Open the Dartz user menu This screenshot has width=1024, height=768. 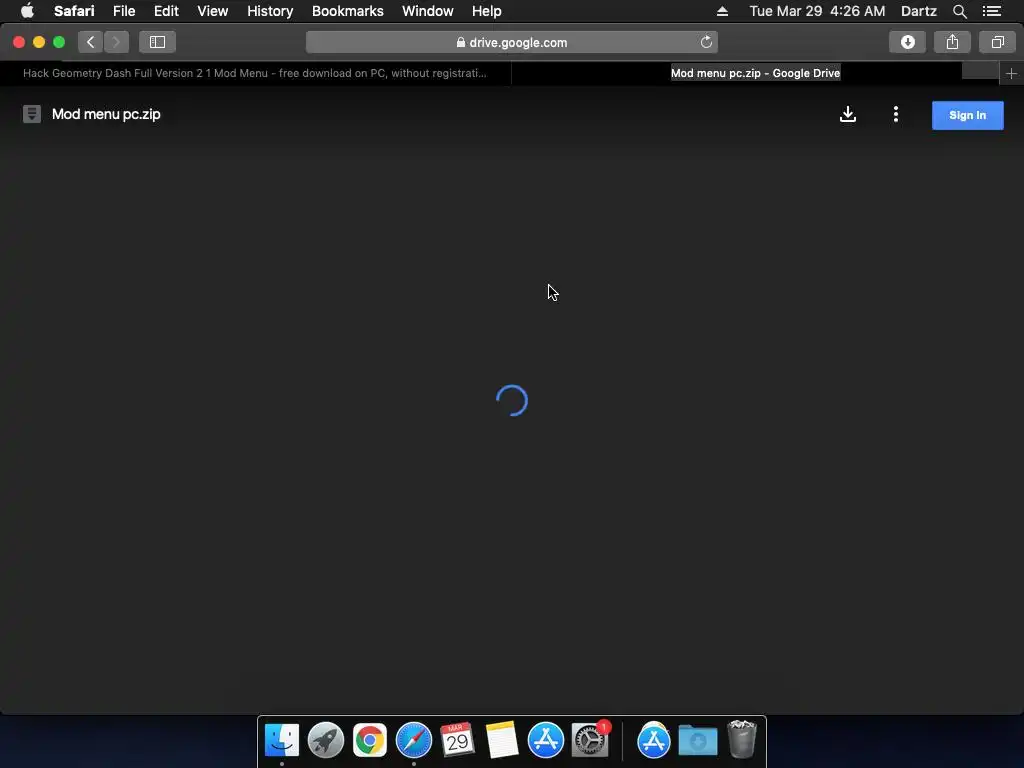pos(918,11)
